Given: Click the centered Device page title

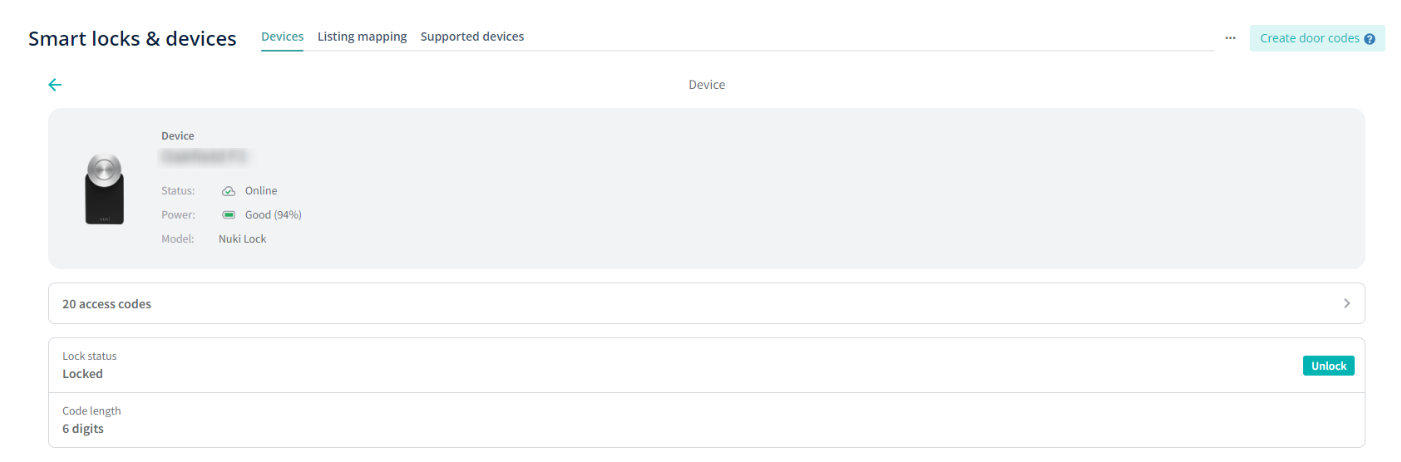Looking at the screenshot, I should pos(706,85).
